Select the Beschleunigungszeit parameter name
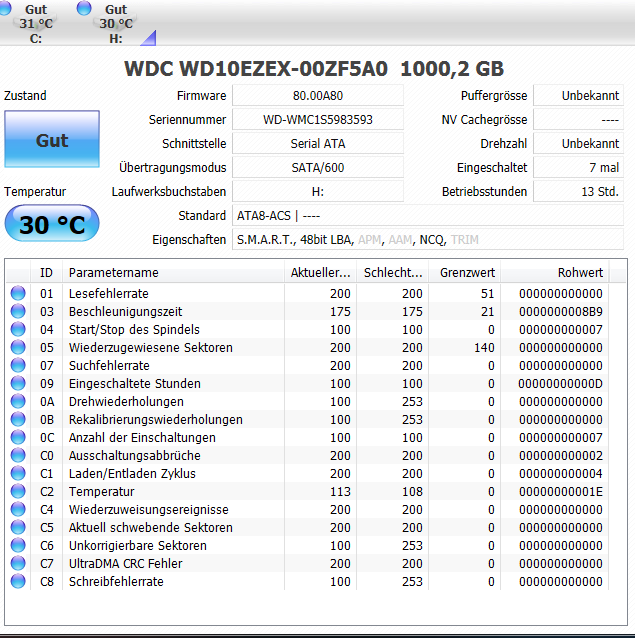 click(125, 312)
